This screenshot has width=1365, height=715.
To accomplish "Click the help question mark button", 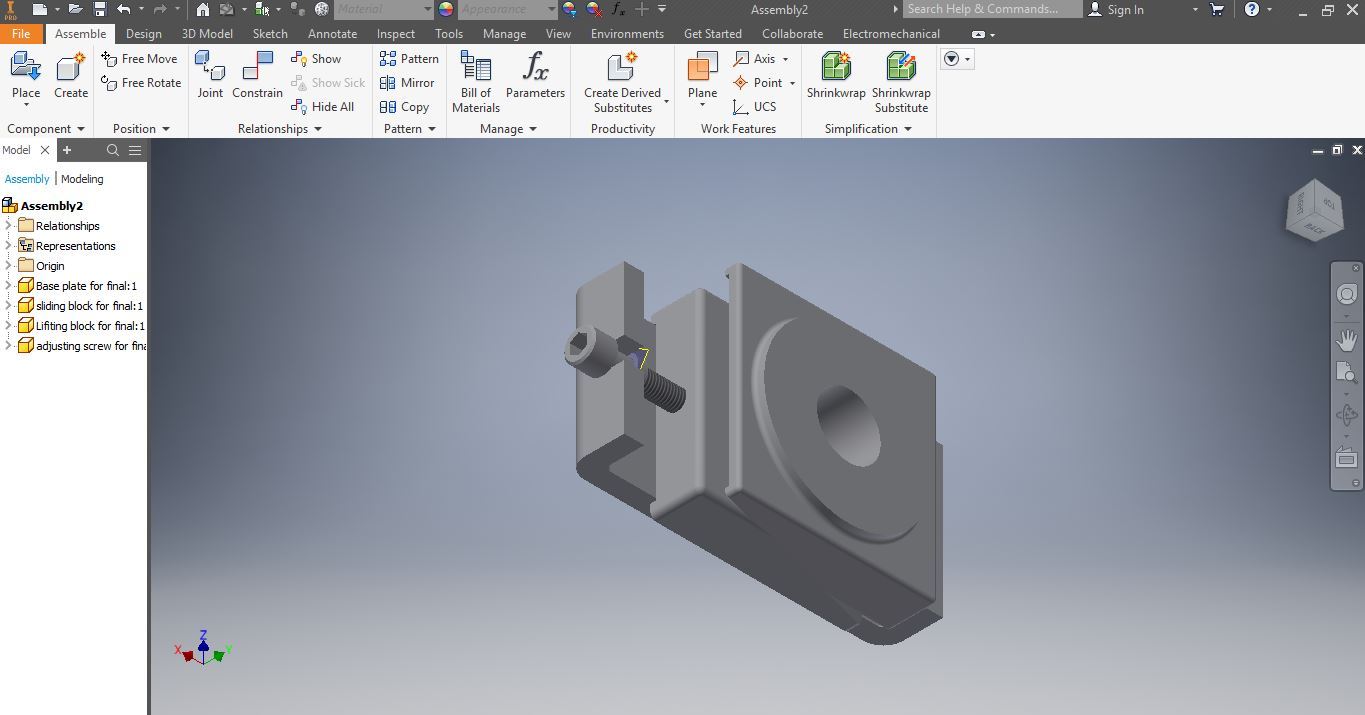I will point(1252,9).
